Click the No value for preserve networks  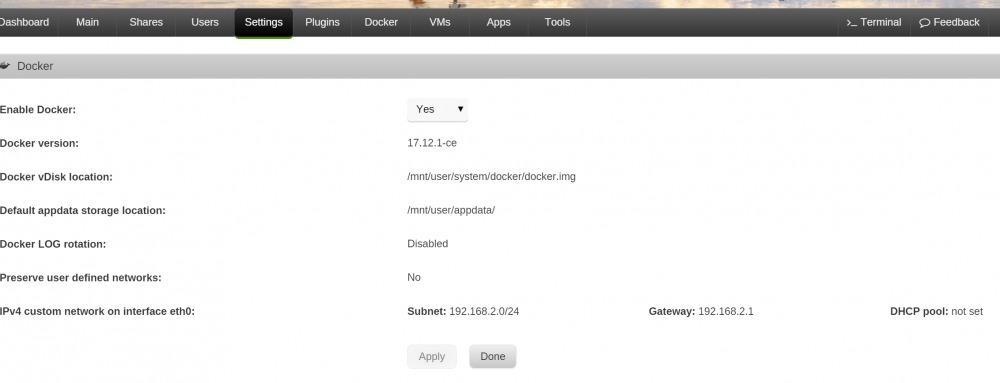[414, 277]
